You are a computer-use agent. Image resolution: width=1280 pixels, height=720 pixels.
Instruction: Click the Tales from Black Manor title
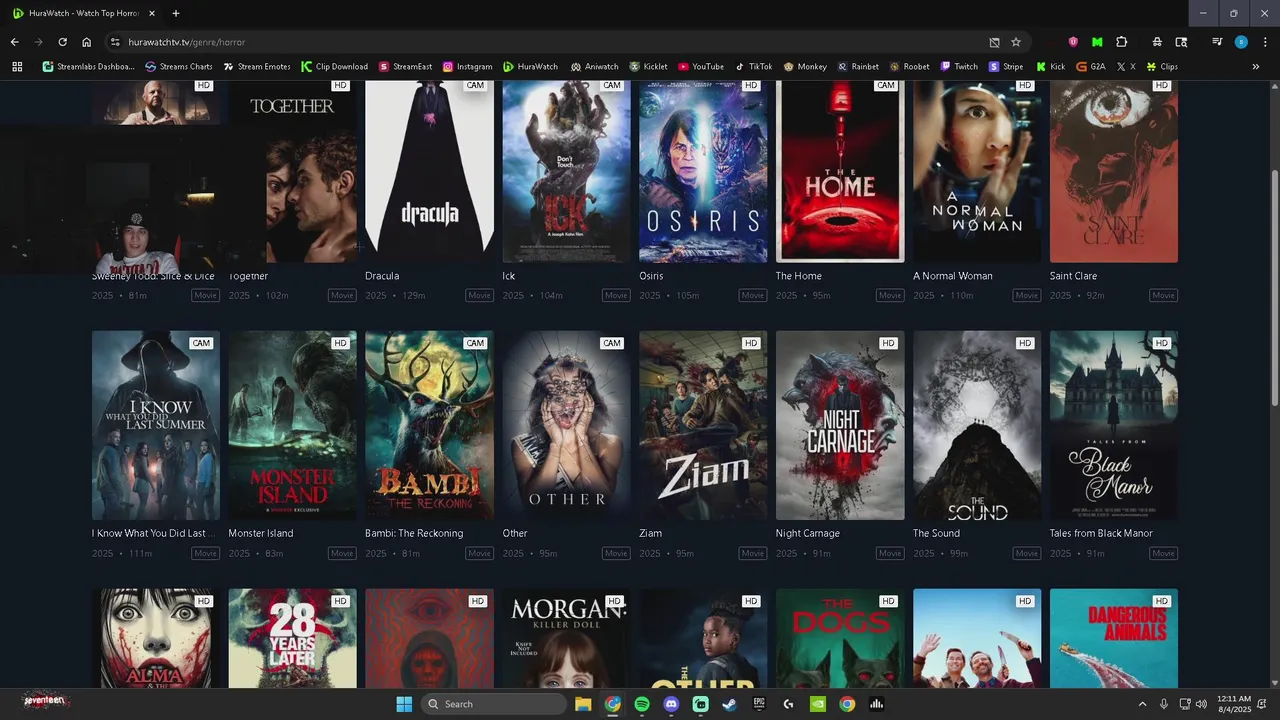[1101, 533]
